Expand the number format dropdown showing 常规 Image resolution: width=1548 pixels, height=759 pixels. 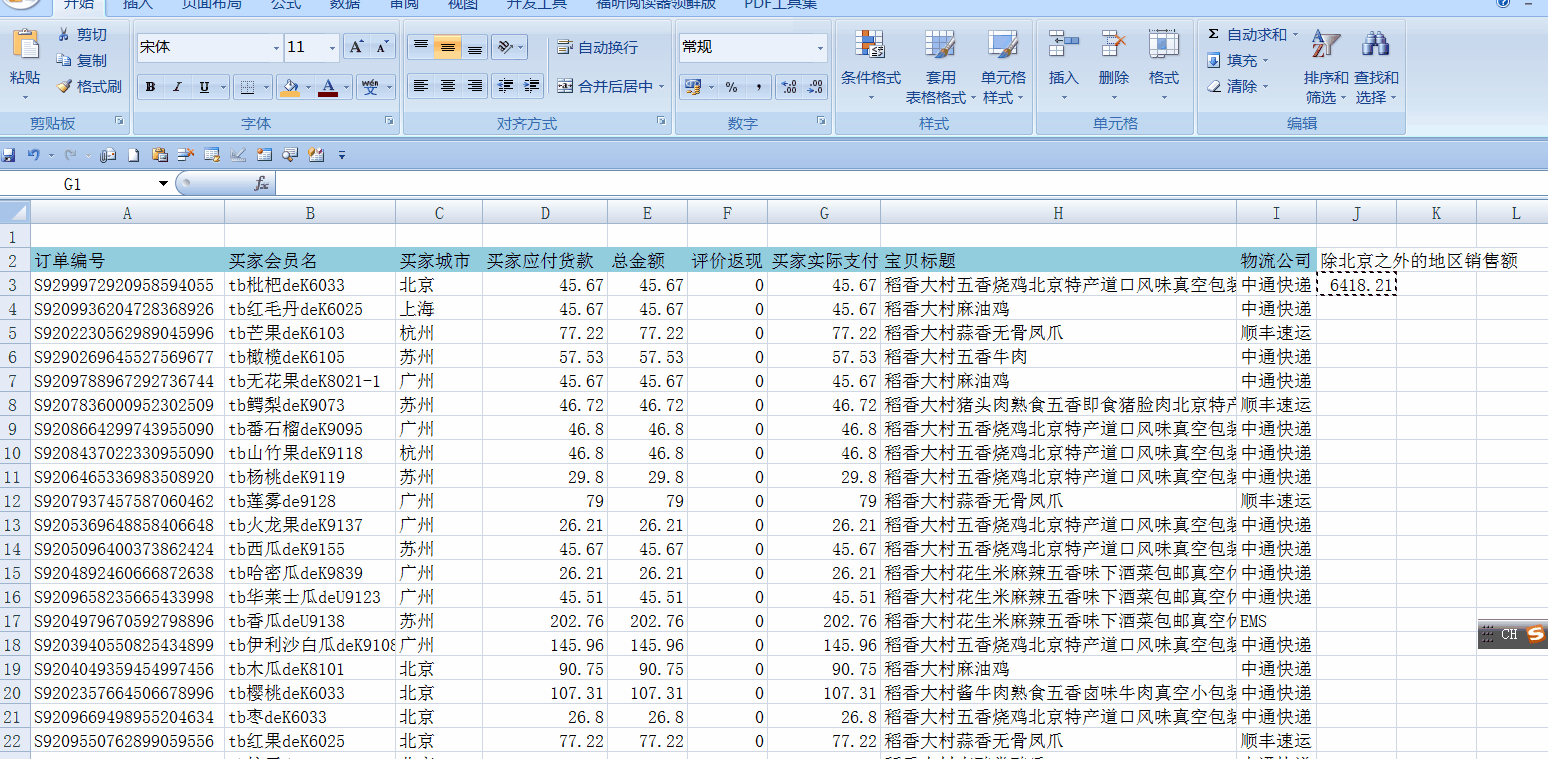[820, 48]
